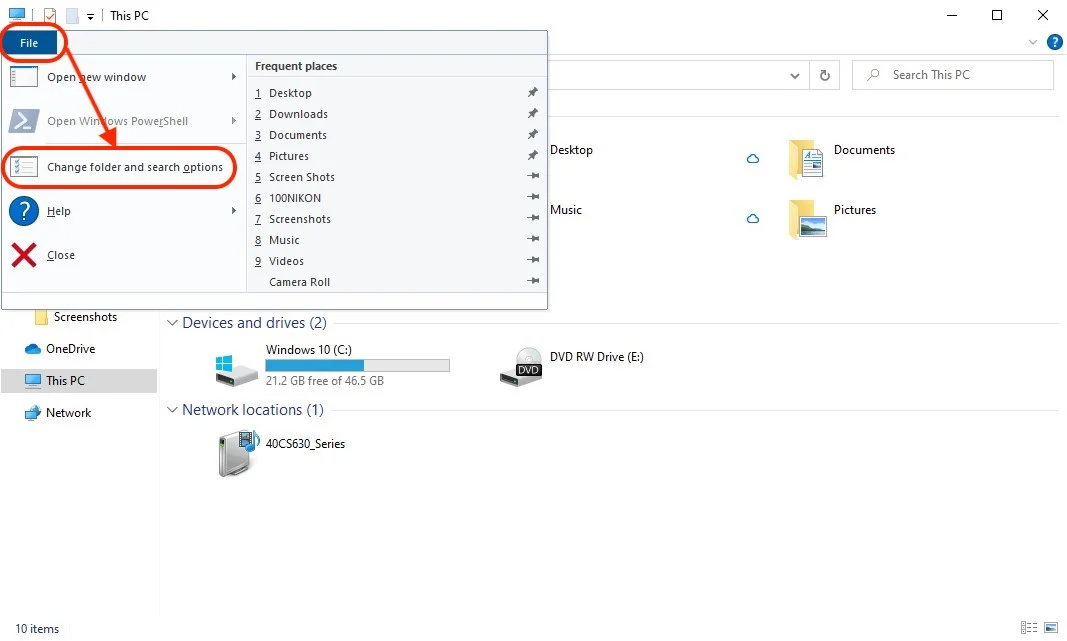Click the C: drive storage usage bar
This screenshot has width=1067, height=641.
tap(357, 365)
